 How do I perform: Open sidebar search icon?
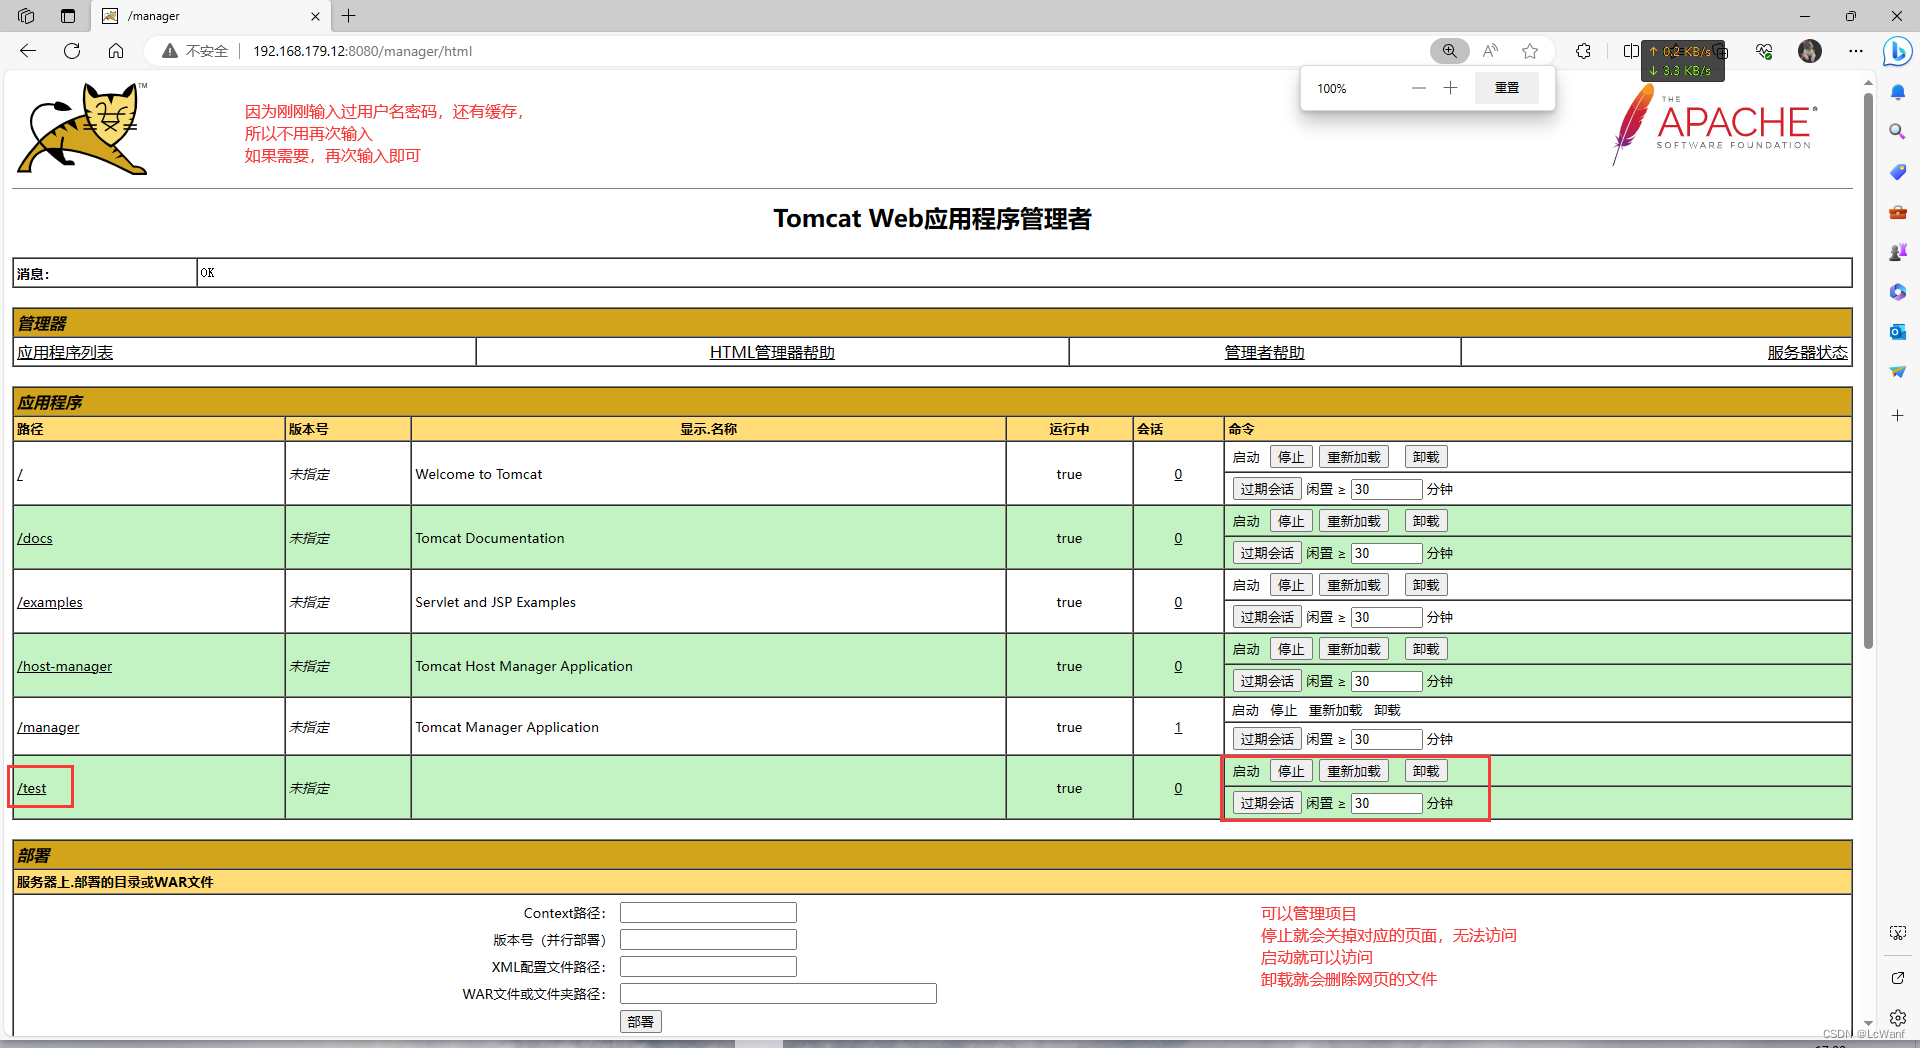pyautogui.click(x=1898, y=132)
